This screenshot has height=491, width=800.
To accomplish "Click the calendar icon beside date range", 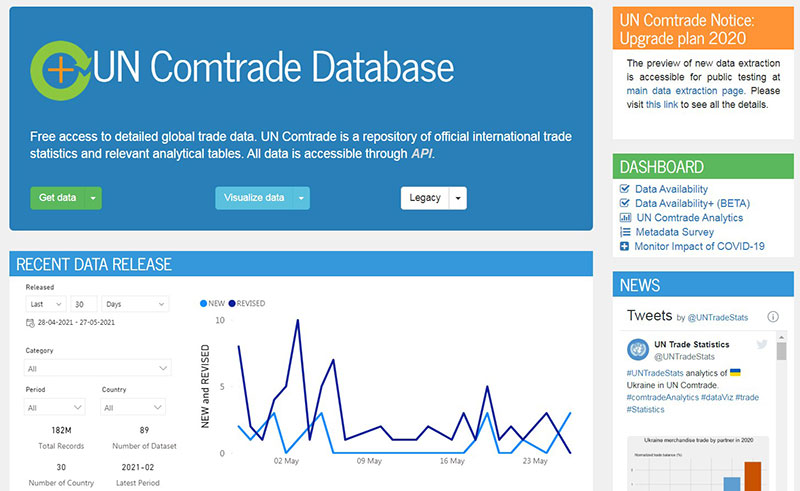I will click(30, 323).
